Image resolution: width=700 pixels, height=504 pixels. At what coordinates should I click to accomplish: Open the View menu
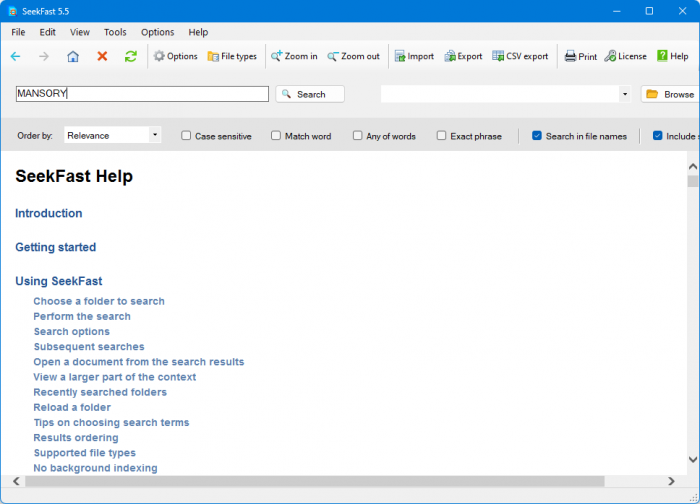[x=79, y=32]
